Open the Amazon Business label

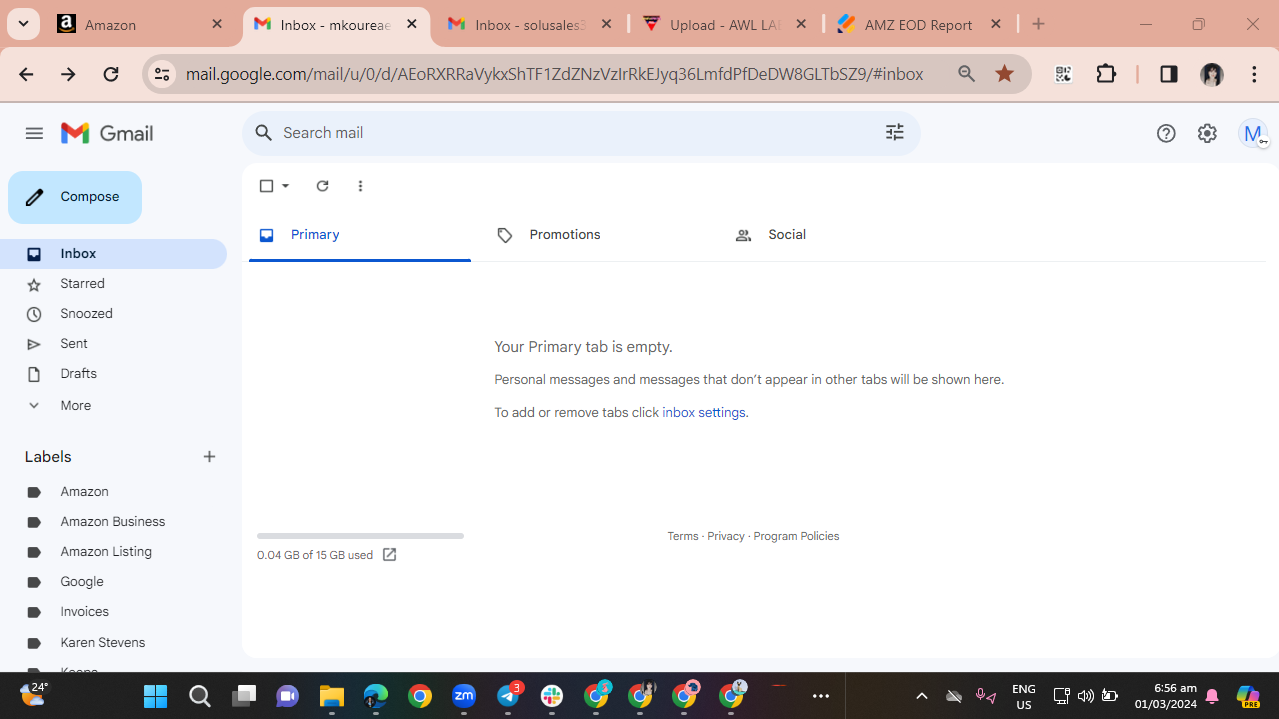113,522
